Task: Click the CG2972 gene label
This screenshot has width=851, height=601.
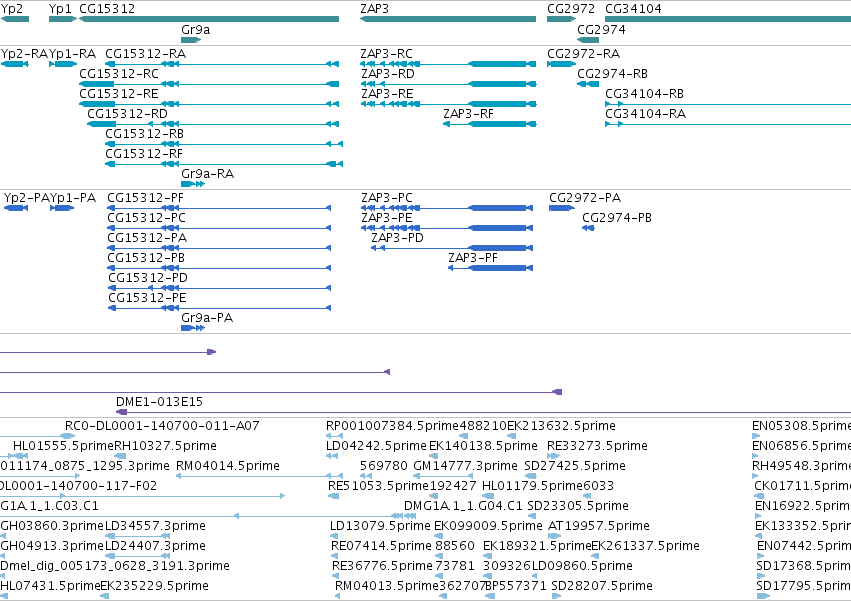Action: click(571, 9)
